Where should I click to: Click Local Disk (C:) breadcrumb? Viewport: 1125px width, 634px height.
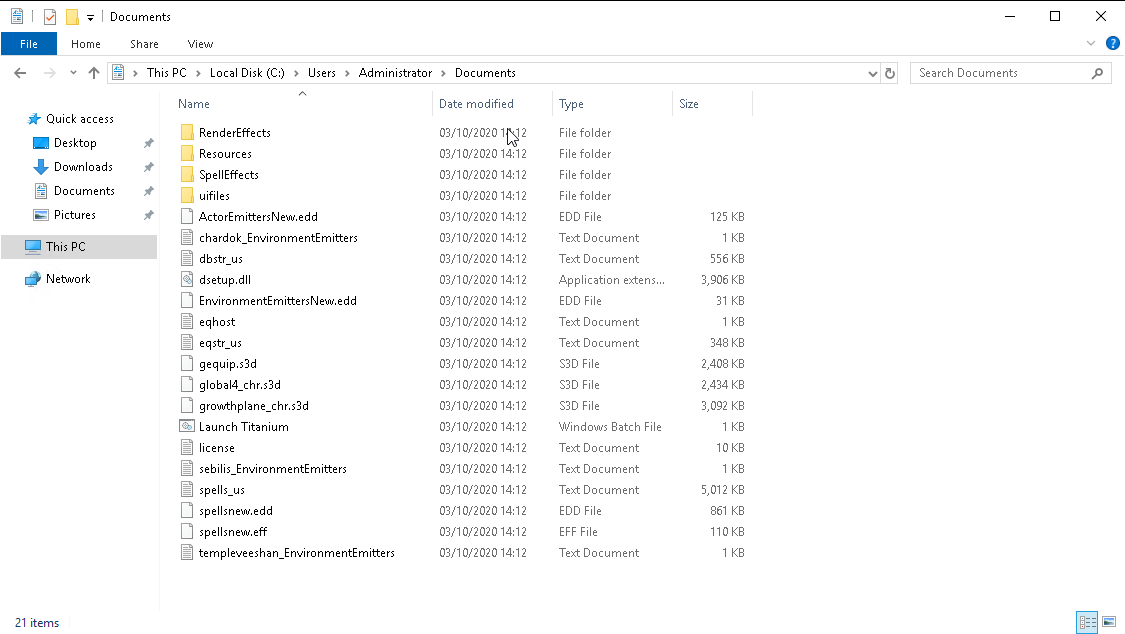(247, 73)
